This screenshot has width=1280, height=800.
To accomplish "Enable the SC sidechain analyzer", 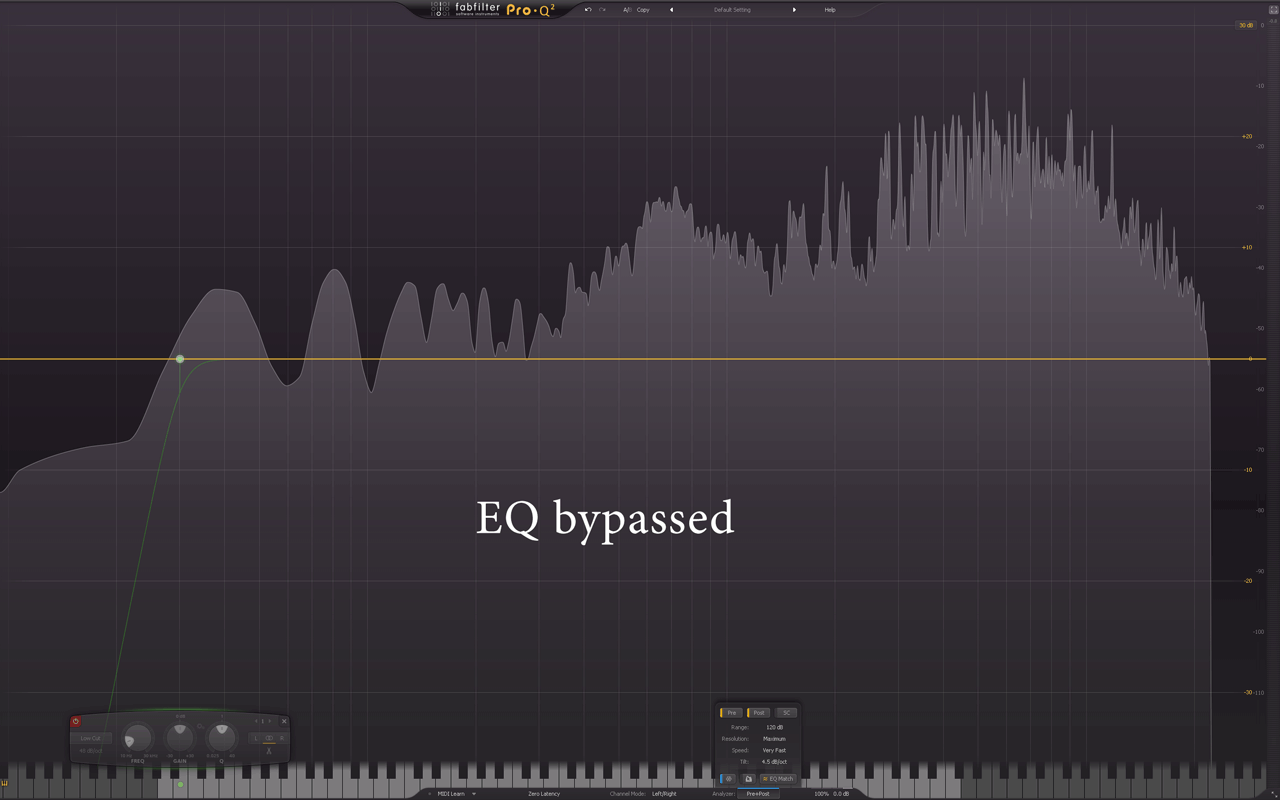I will 786,713.
